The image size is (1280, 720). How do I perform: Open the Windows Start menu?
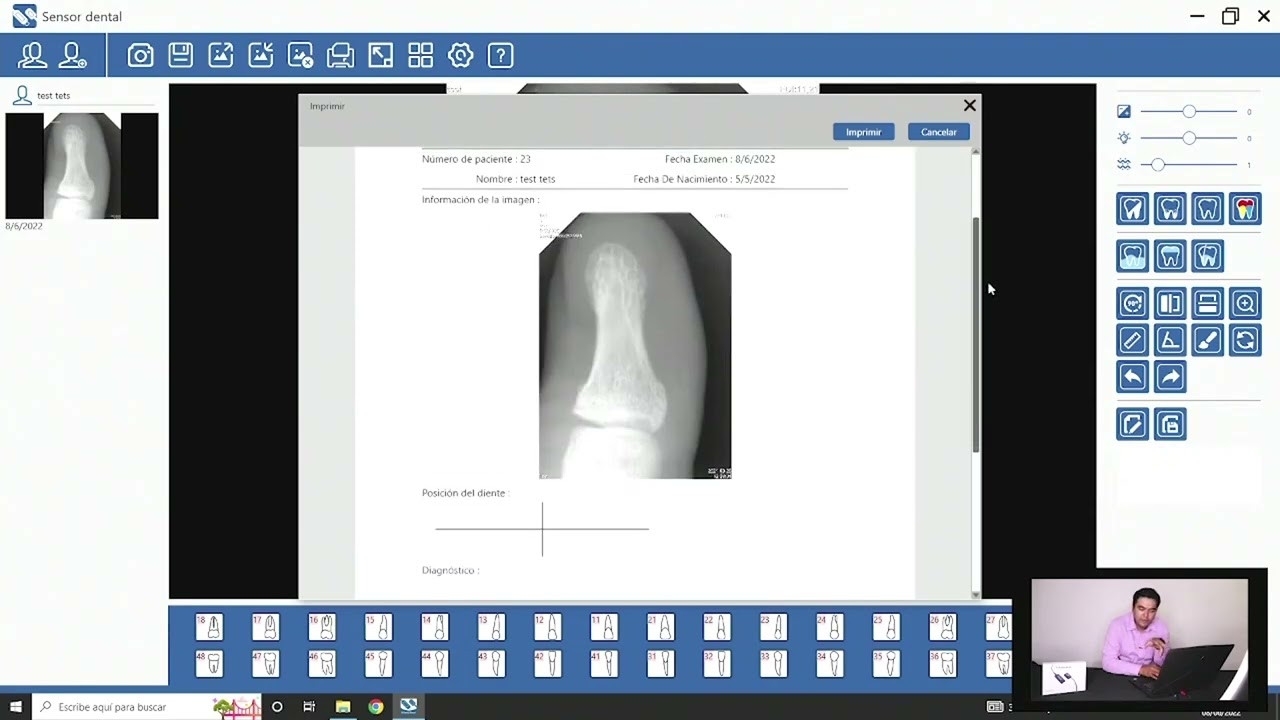point(15,707)
